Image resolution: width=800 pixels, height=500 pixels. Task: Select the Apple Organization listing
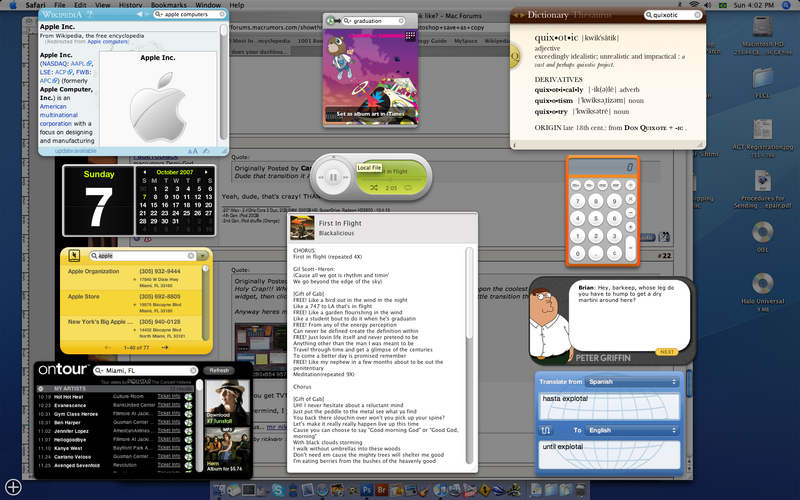(133, 278)
